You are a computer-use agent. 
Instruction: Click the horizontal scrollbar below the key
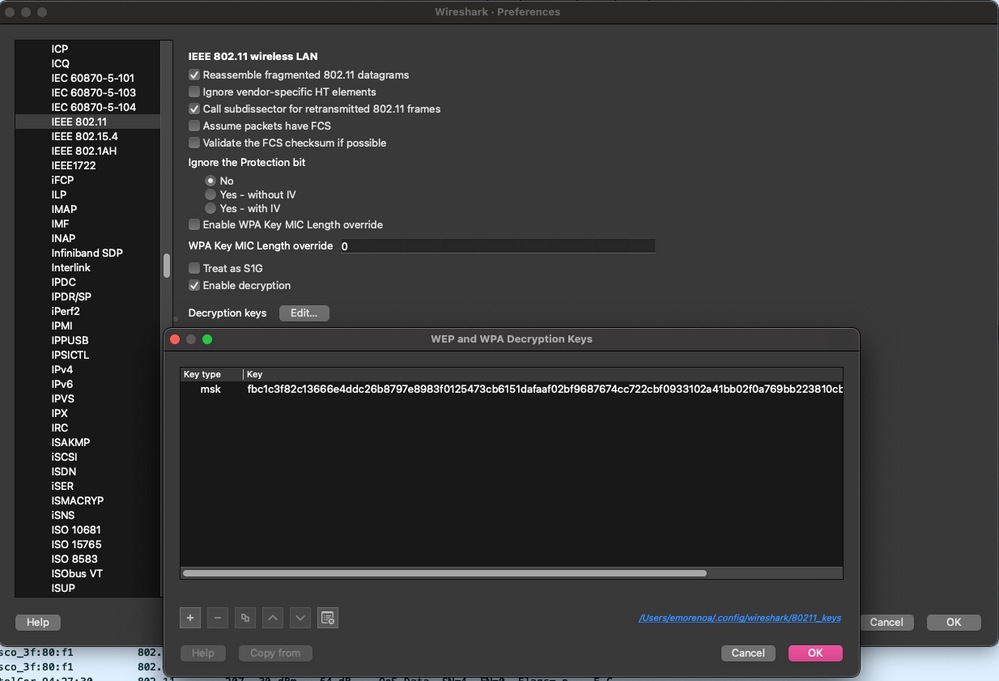[x=450, y=573]
